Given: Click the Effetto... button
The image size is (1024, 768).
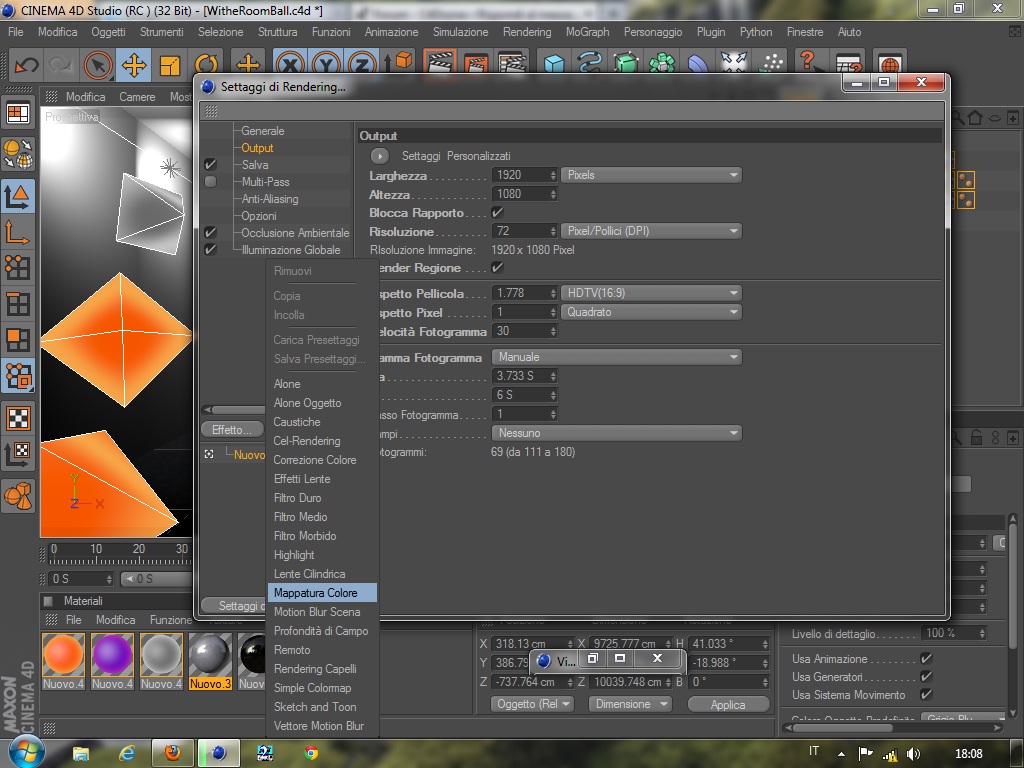Looking at the screenshot, I should tap(232, 430).
